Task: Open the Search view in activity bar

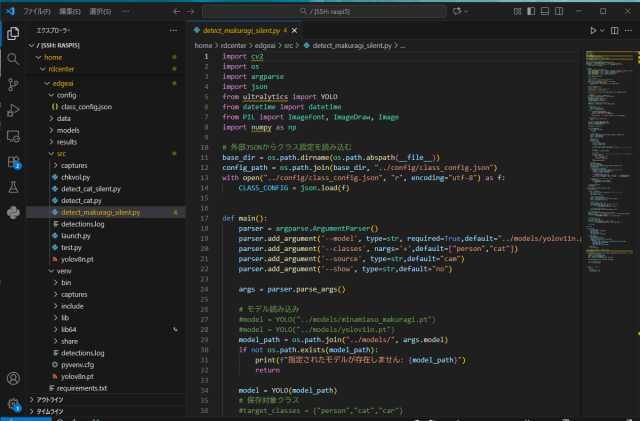Action: [13, 58]
